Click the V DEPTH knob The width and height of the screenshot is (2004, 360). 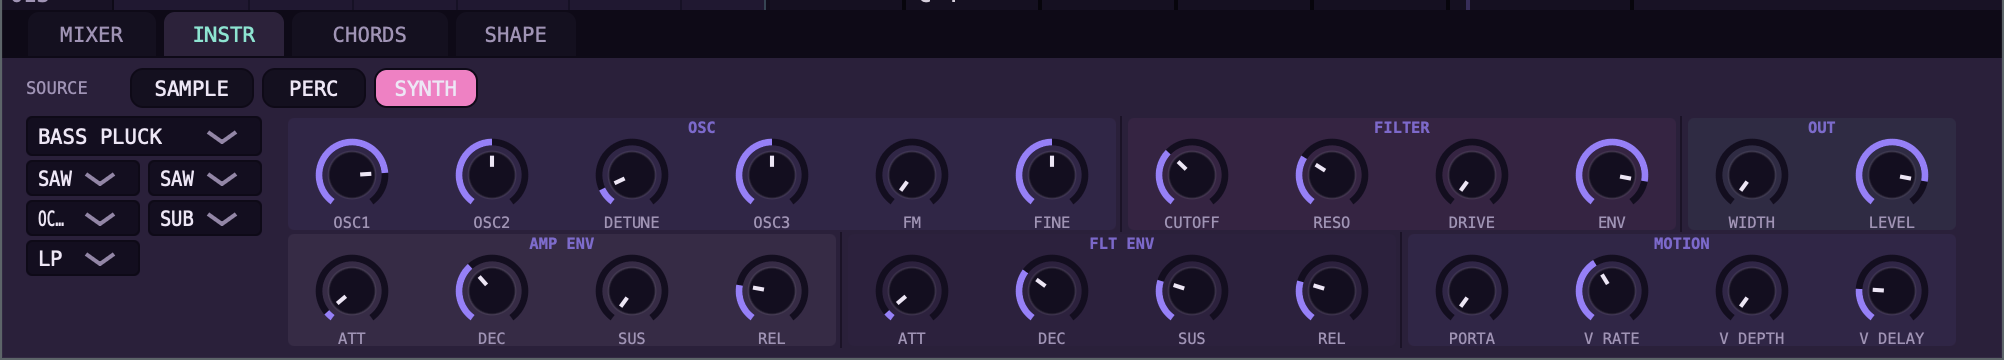[x=1752, y=291]
